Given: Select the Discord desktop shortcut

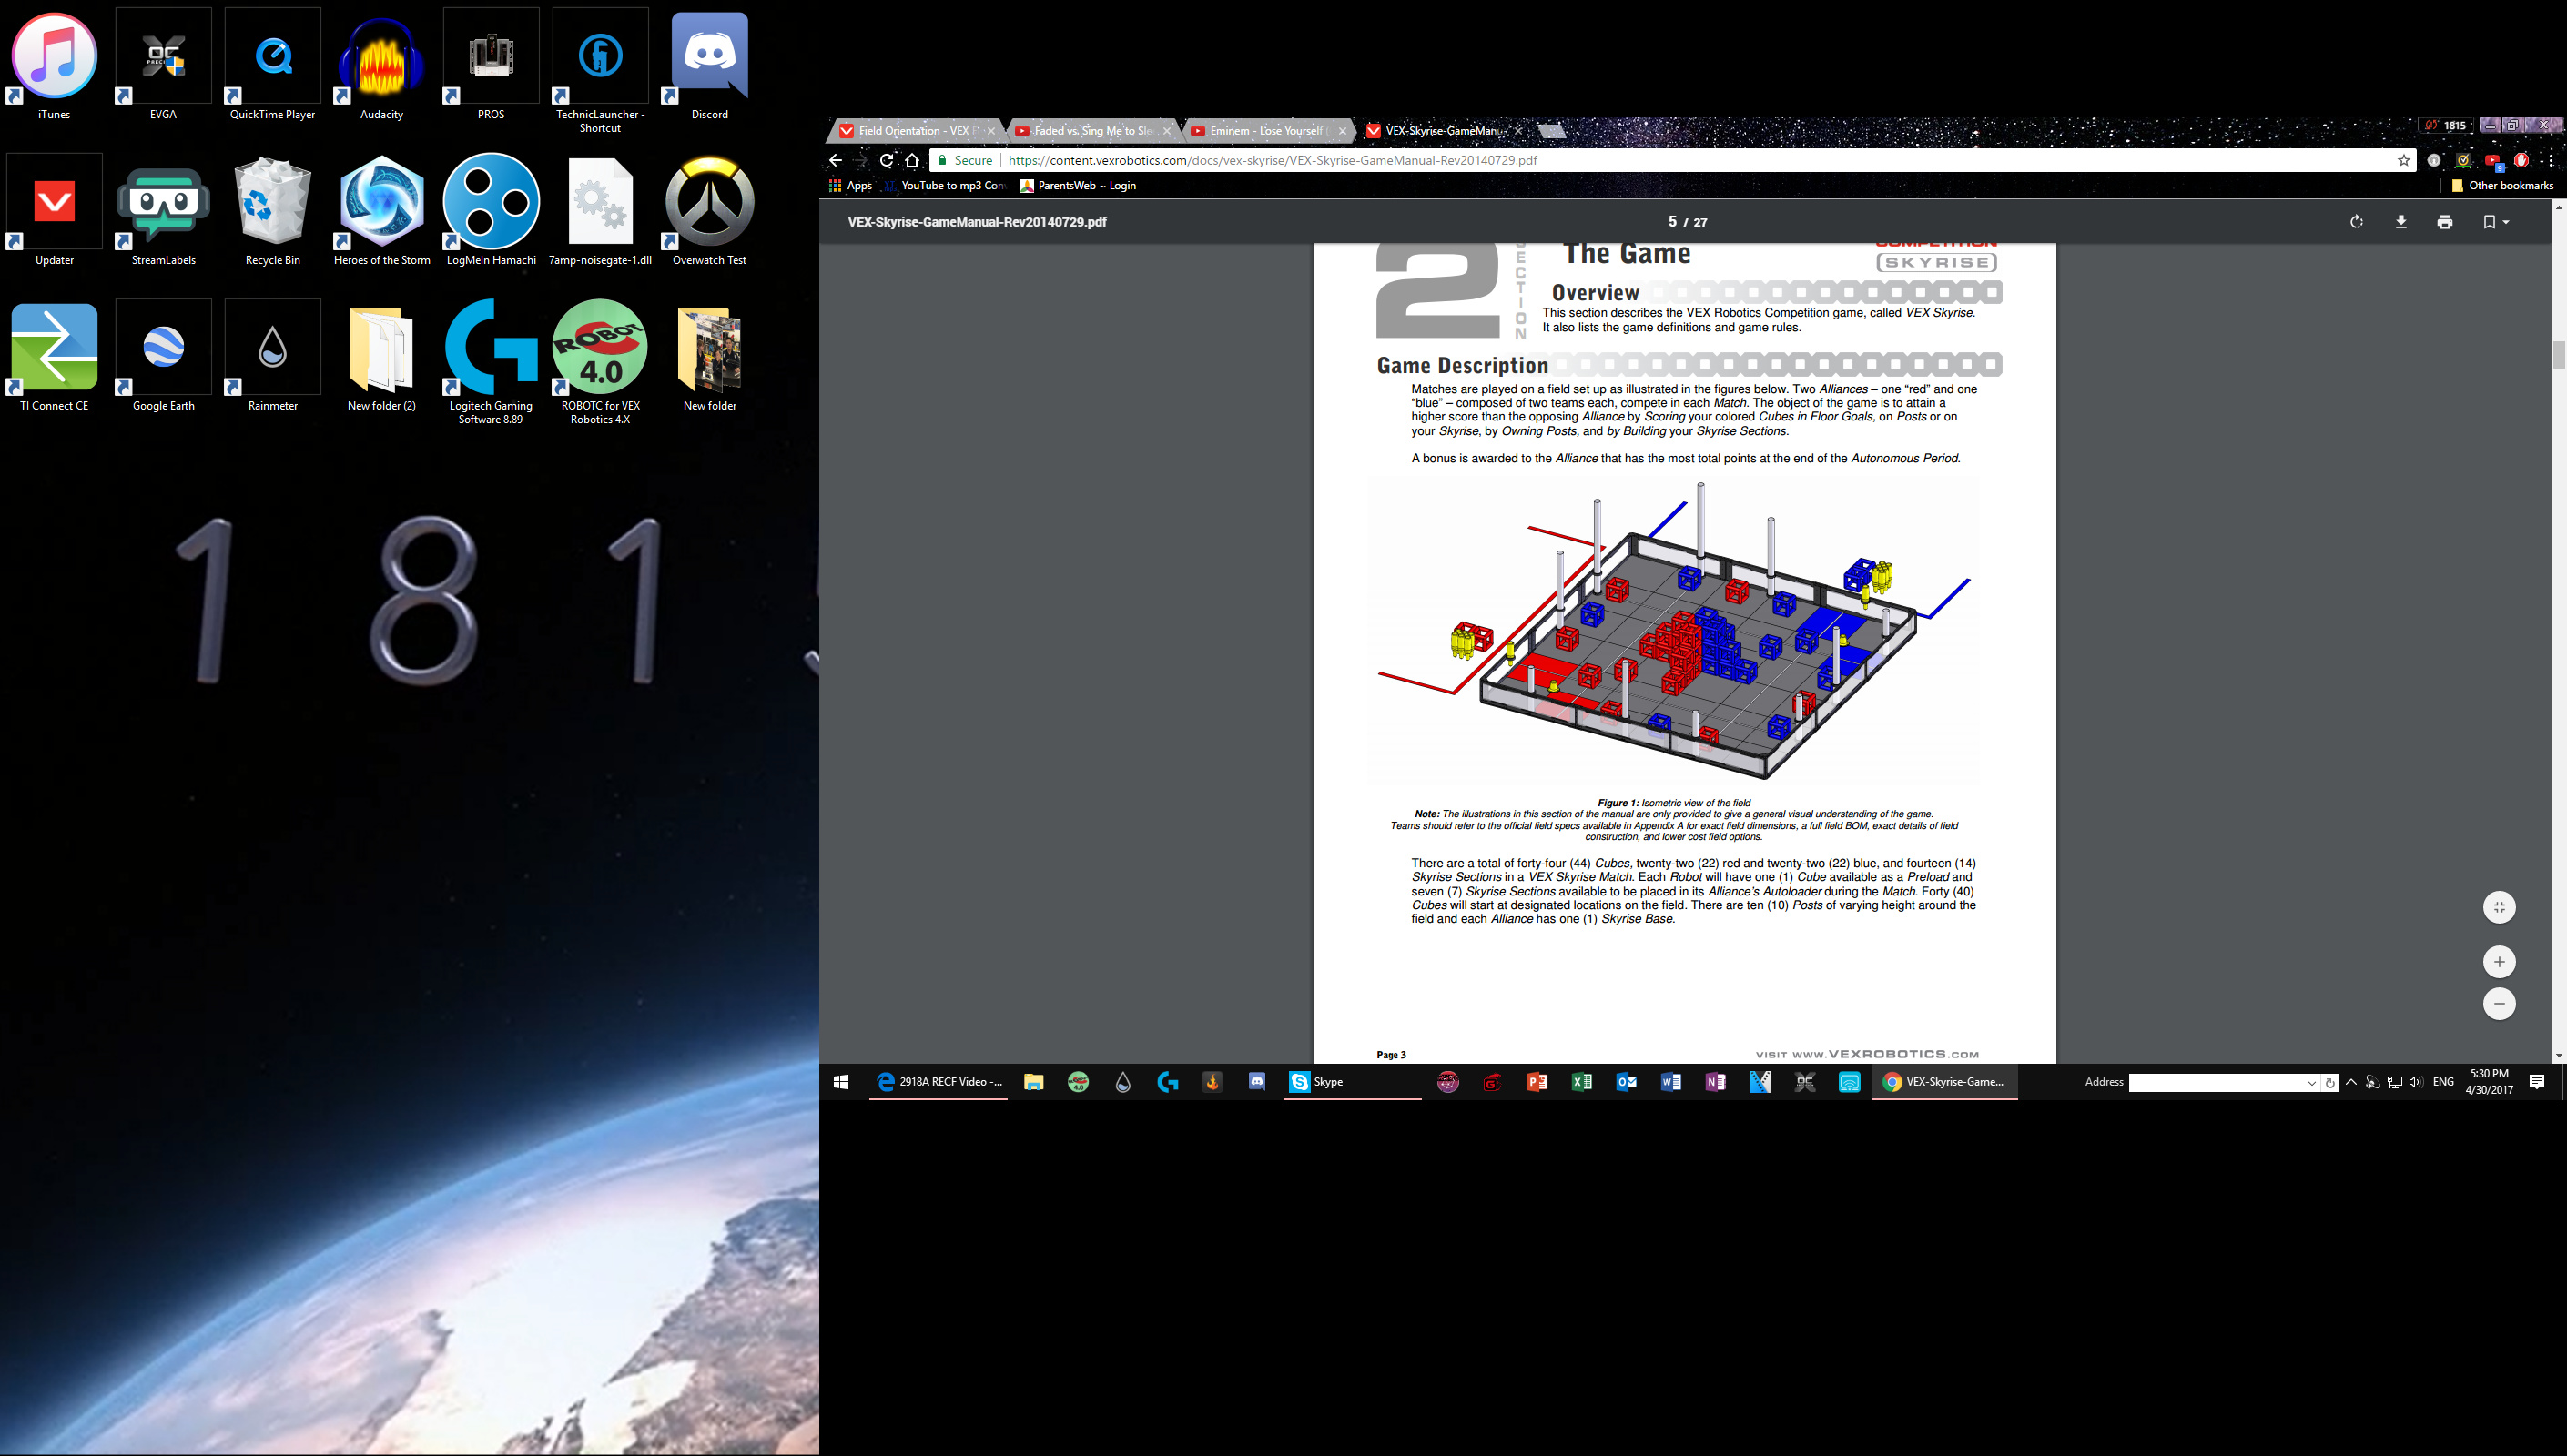Looking at the screenshot, I should point(710,66).
